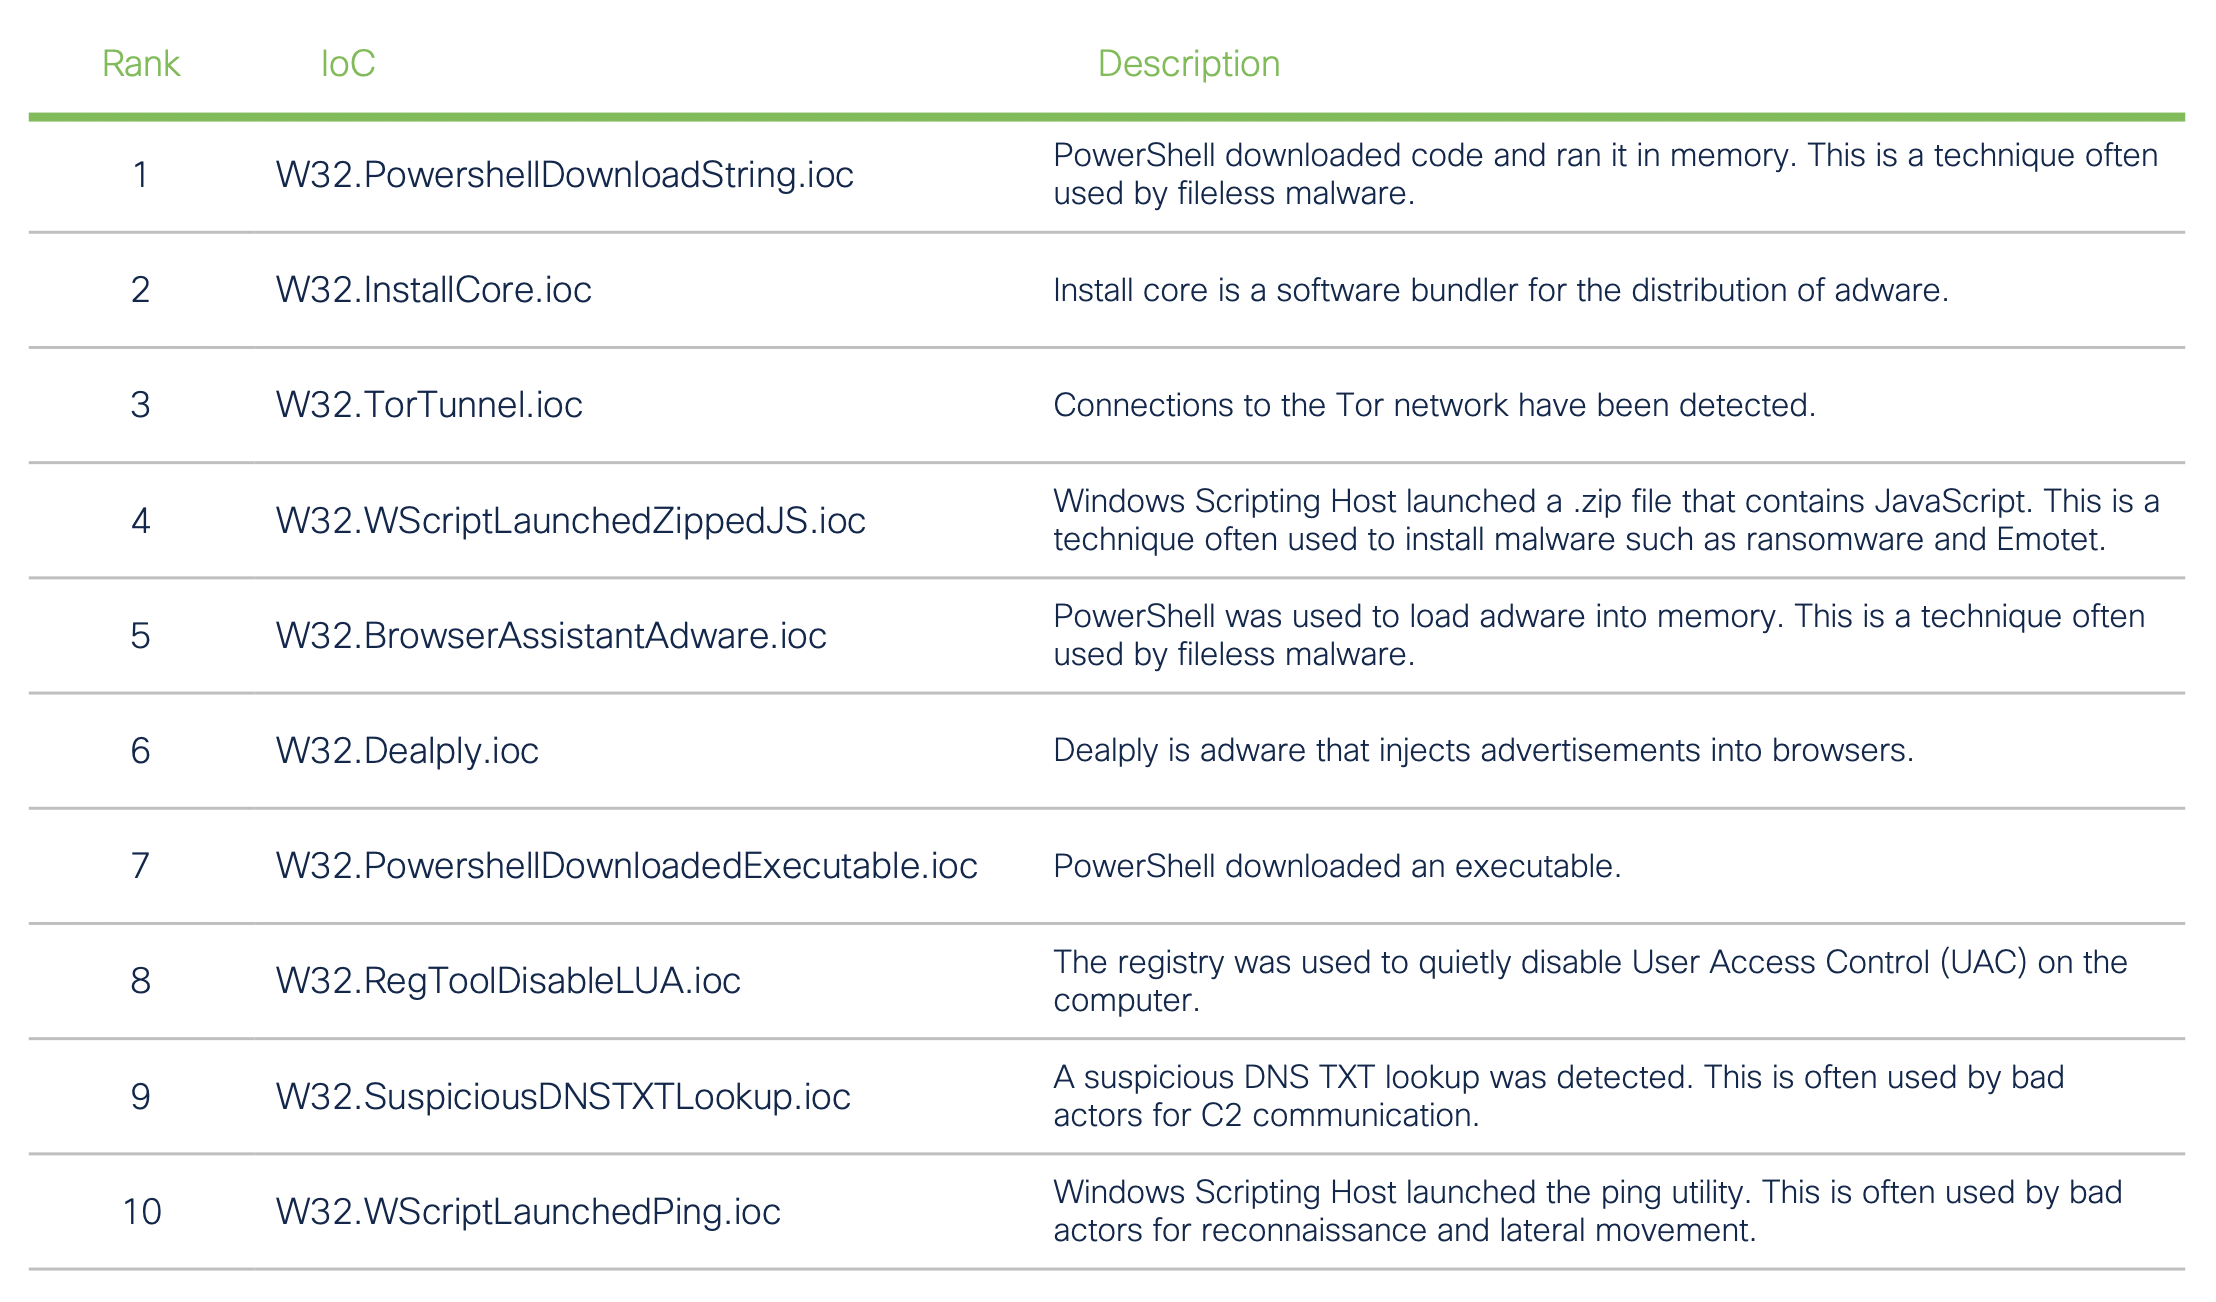Click W32.PowershellDownloadedExecutable.ioc name
The image size is (2216, 1302).
(x=626, y=866)
